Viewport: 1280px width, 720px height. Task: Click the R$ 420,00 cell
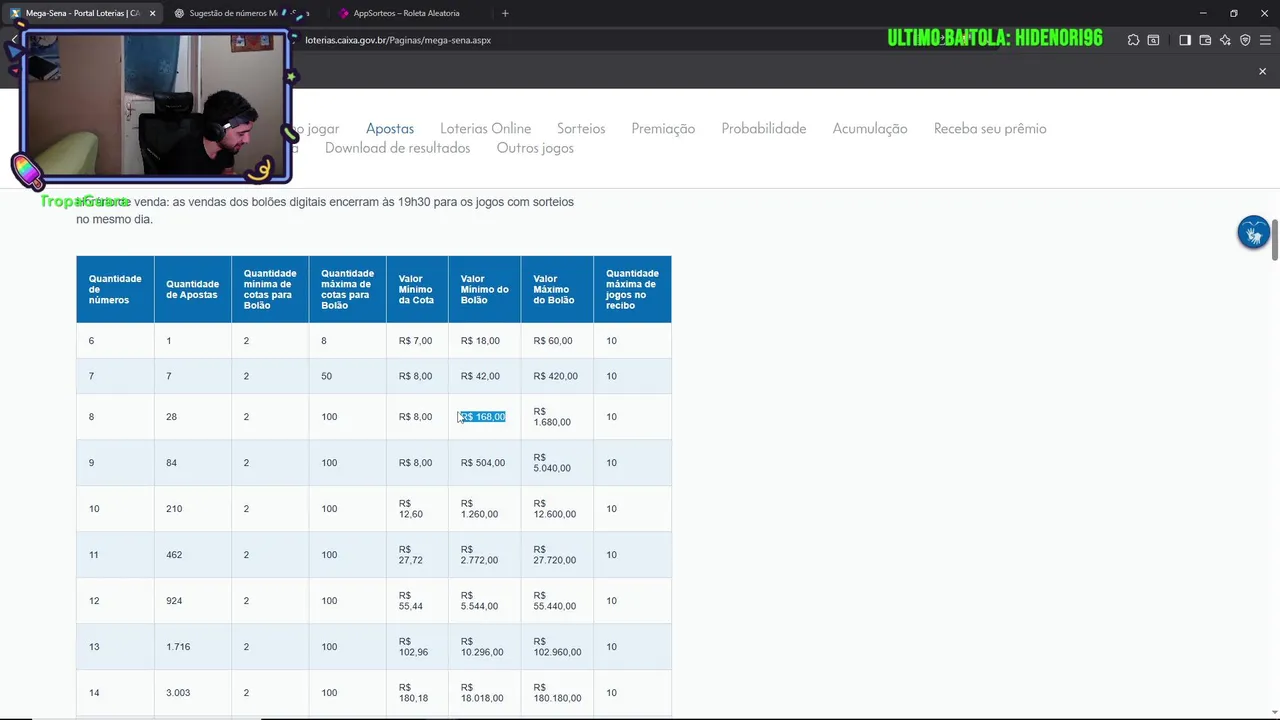[555, 376]
